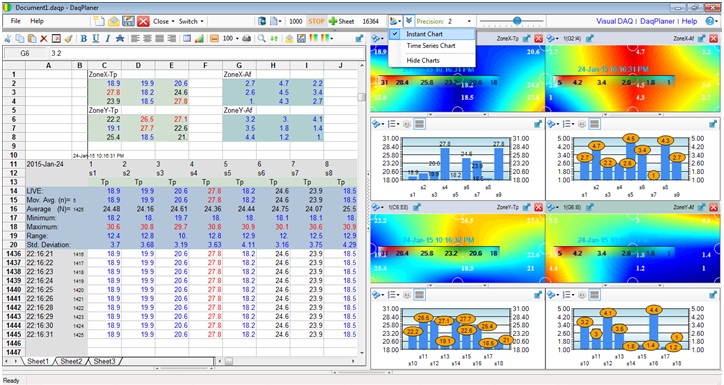This screenshot has height=385, width=724.
Task: Insert chart using the bar chart icon
Action: coord(199,39)
